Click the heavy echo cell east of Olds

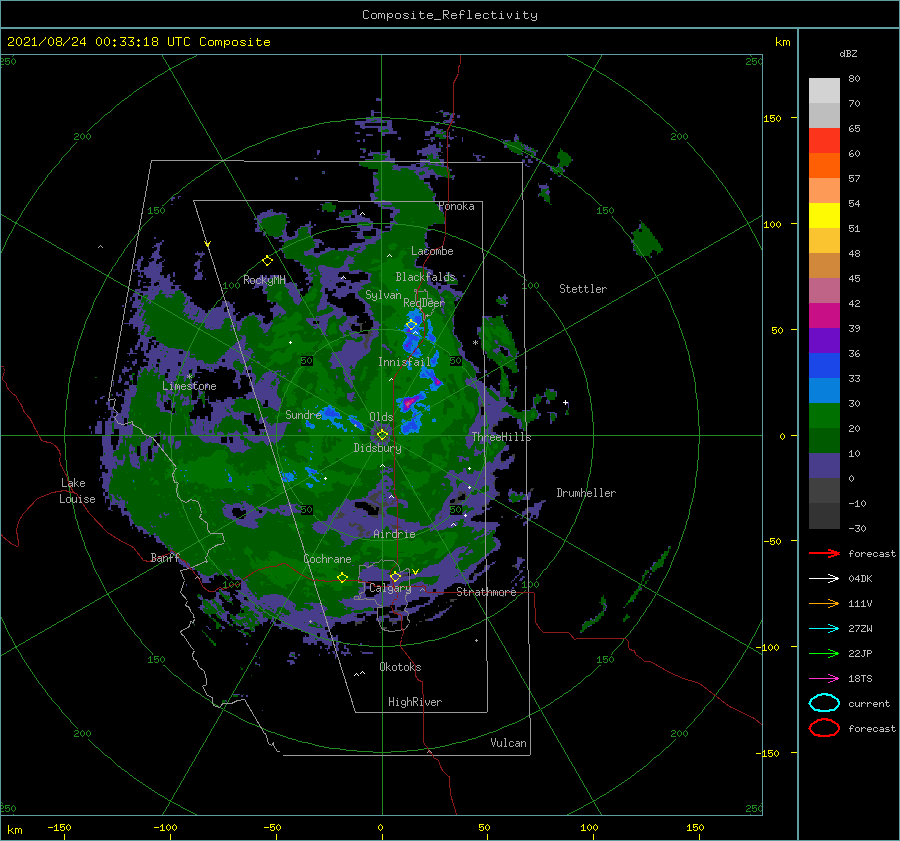coord(413,401)
